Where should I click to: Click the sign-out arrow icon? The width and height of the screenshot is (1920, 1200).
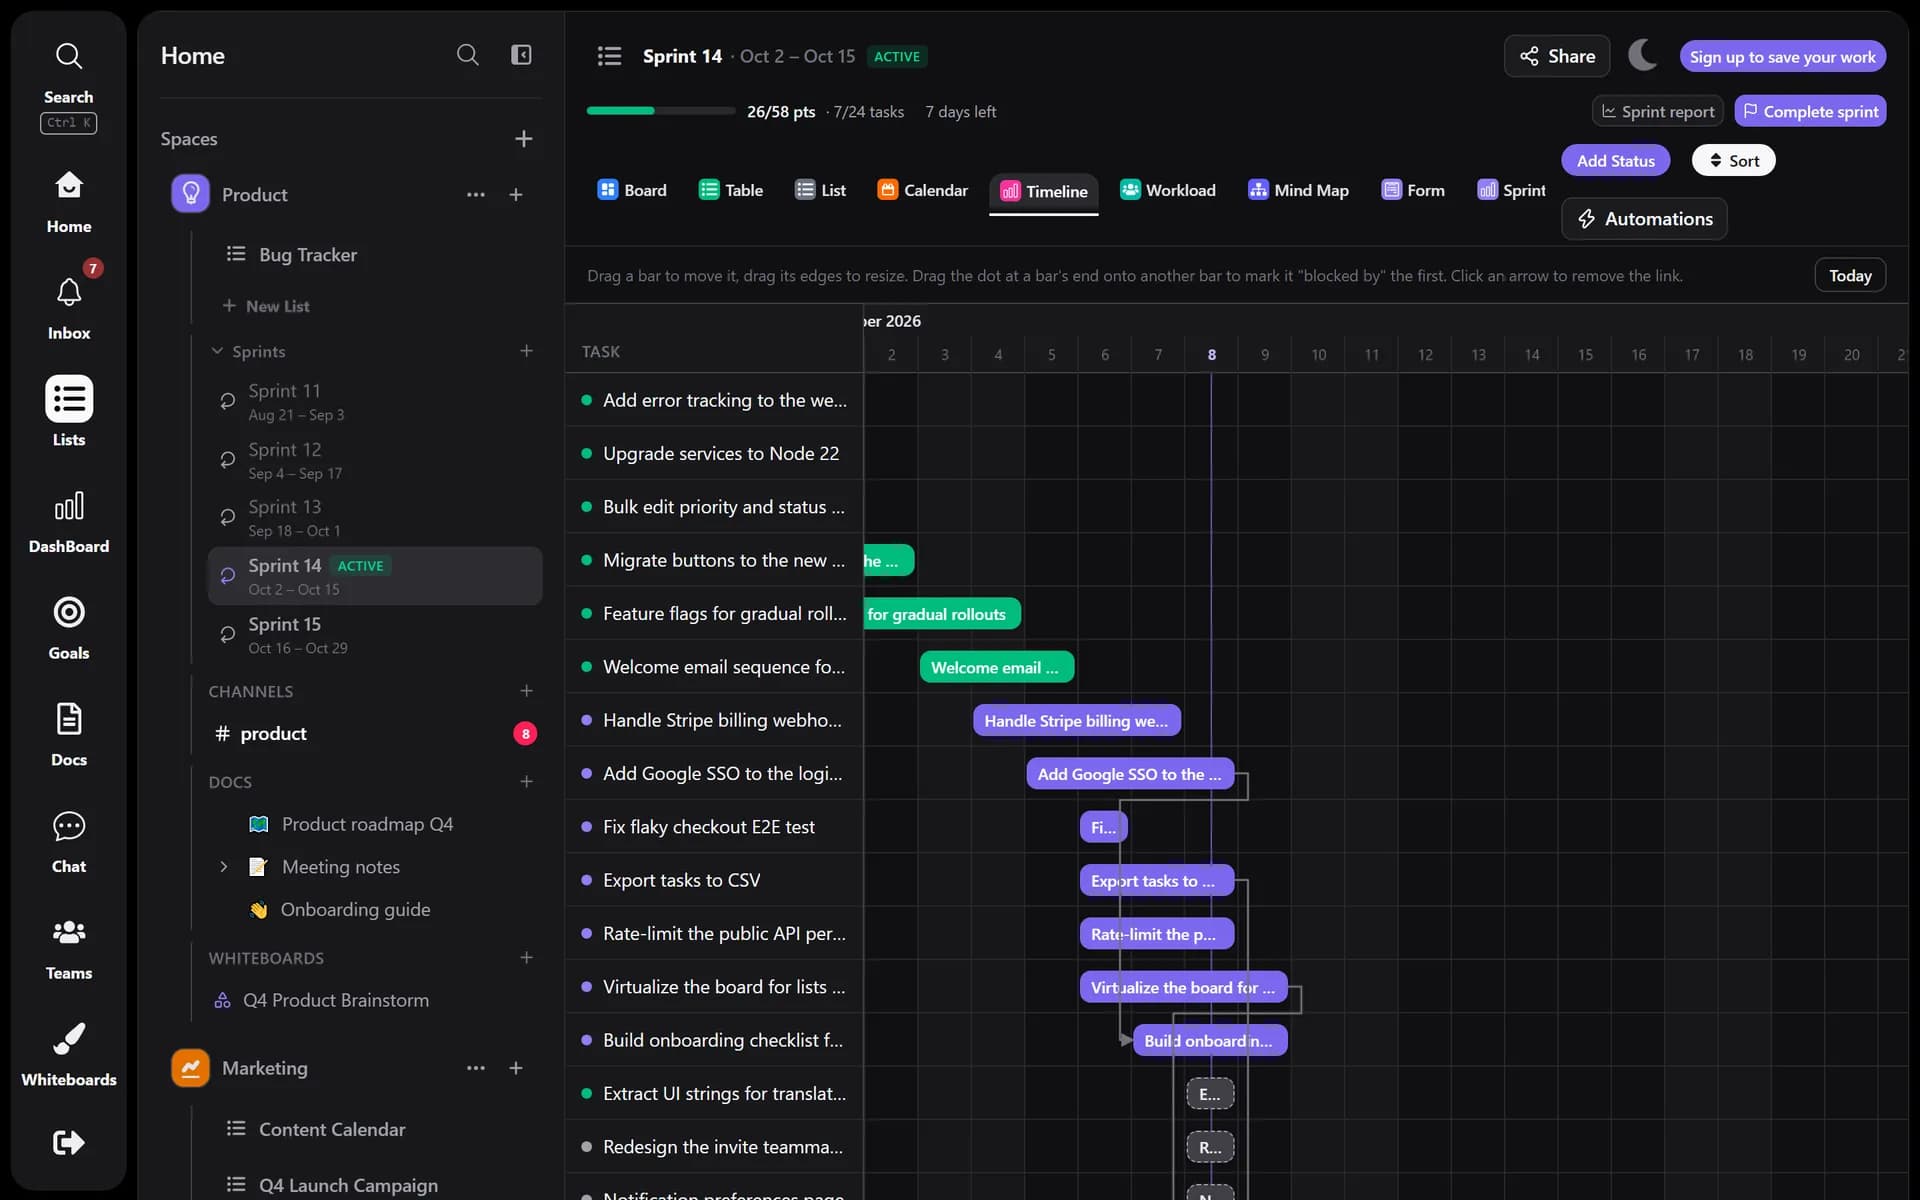coord(68,1142)
